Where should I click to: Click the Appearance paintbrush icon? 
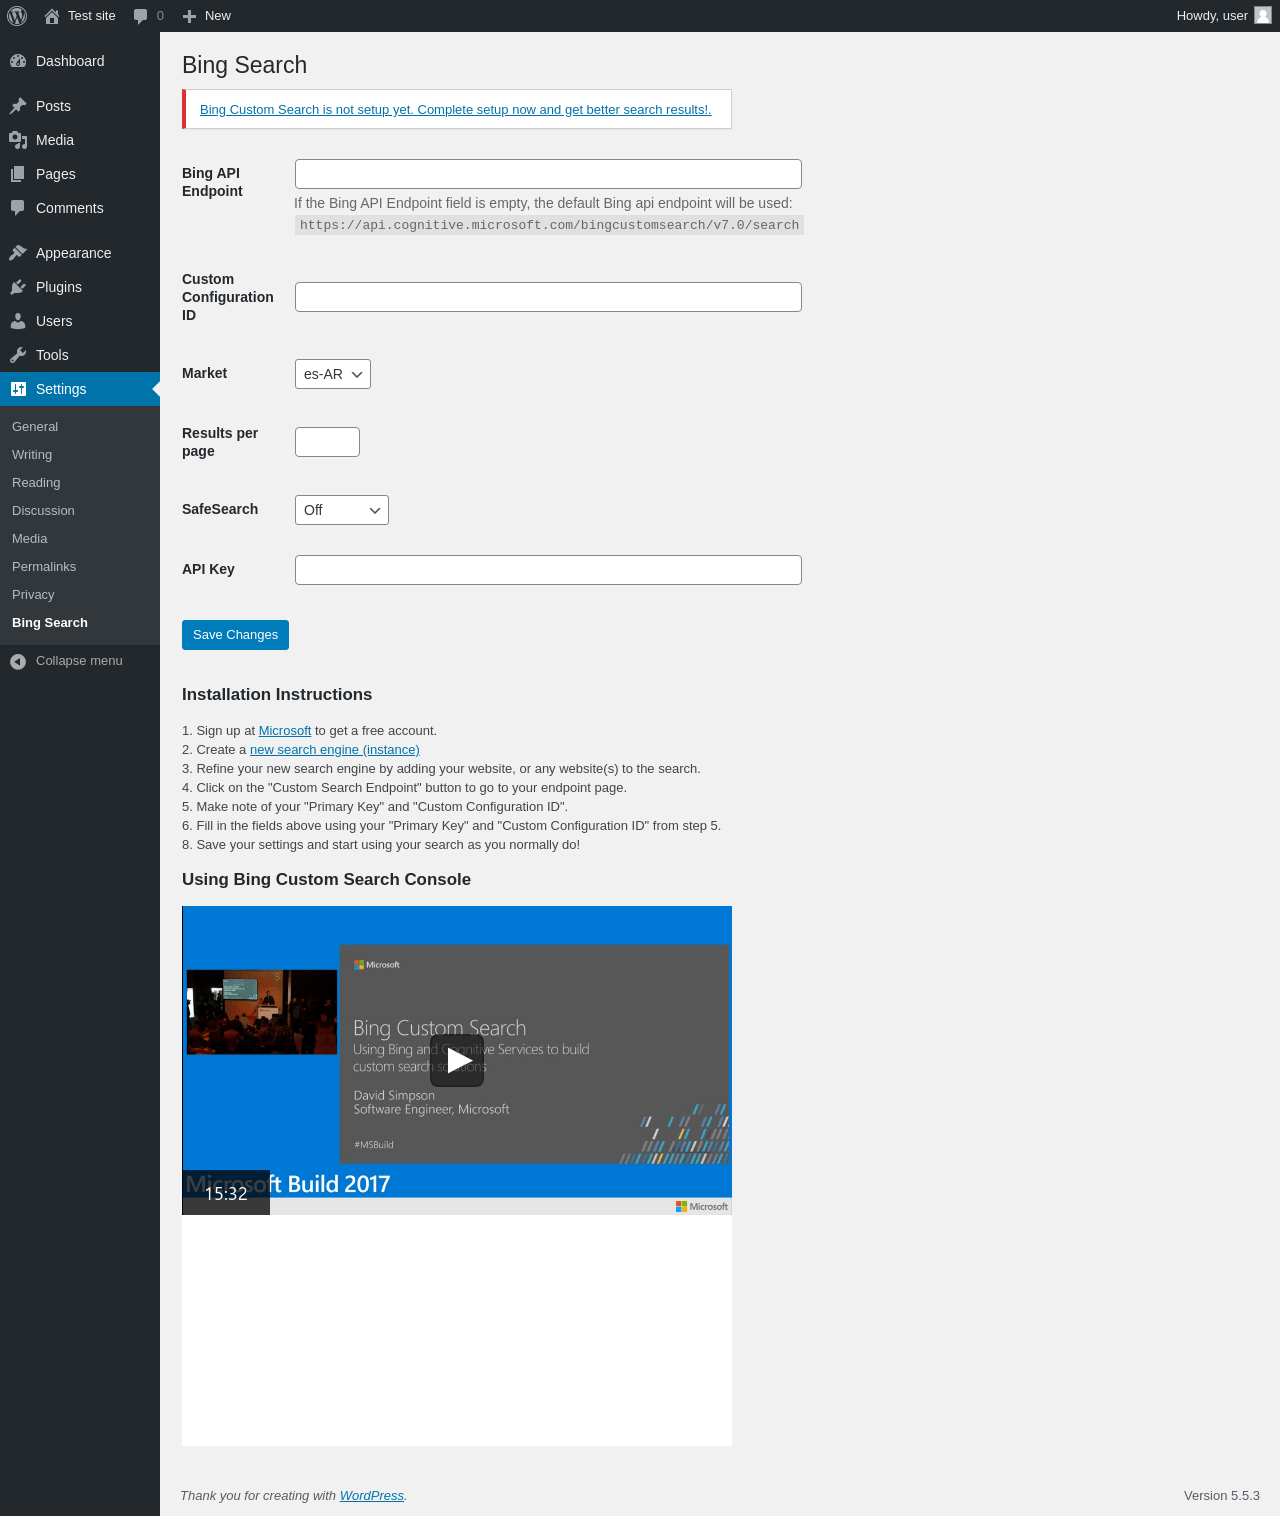click(18, 253)
